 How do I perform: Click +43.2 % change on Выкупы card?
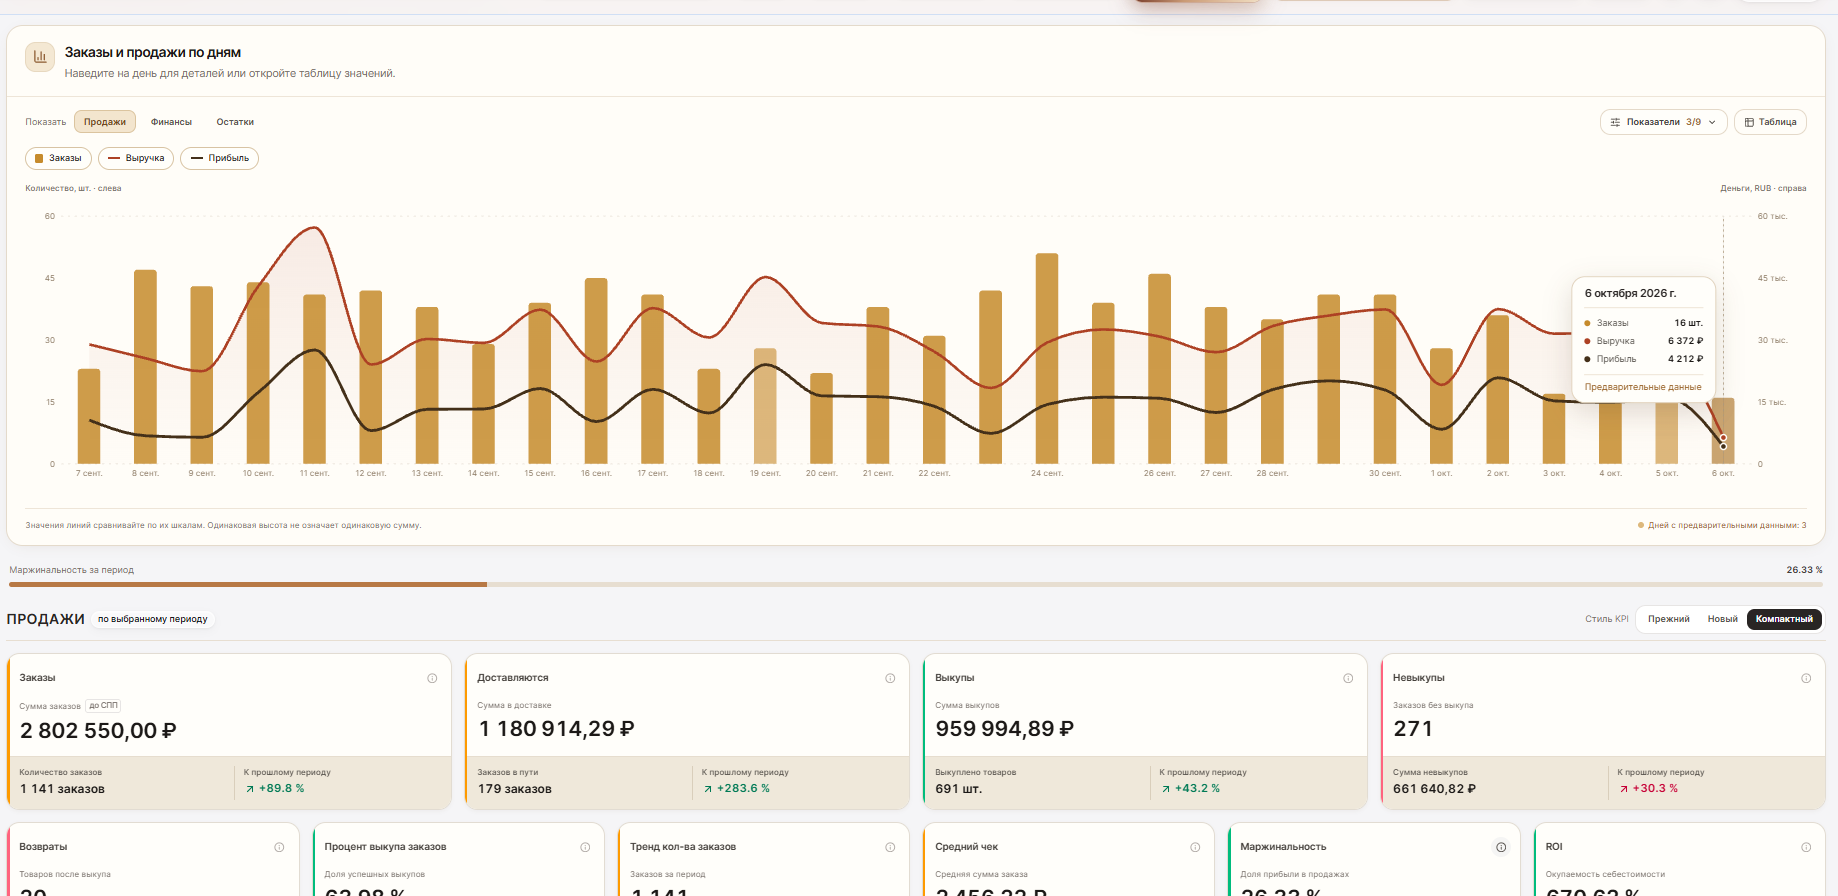(x=1190, y=788)
